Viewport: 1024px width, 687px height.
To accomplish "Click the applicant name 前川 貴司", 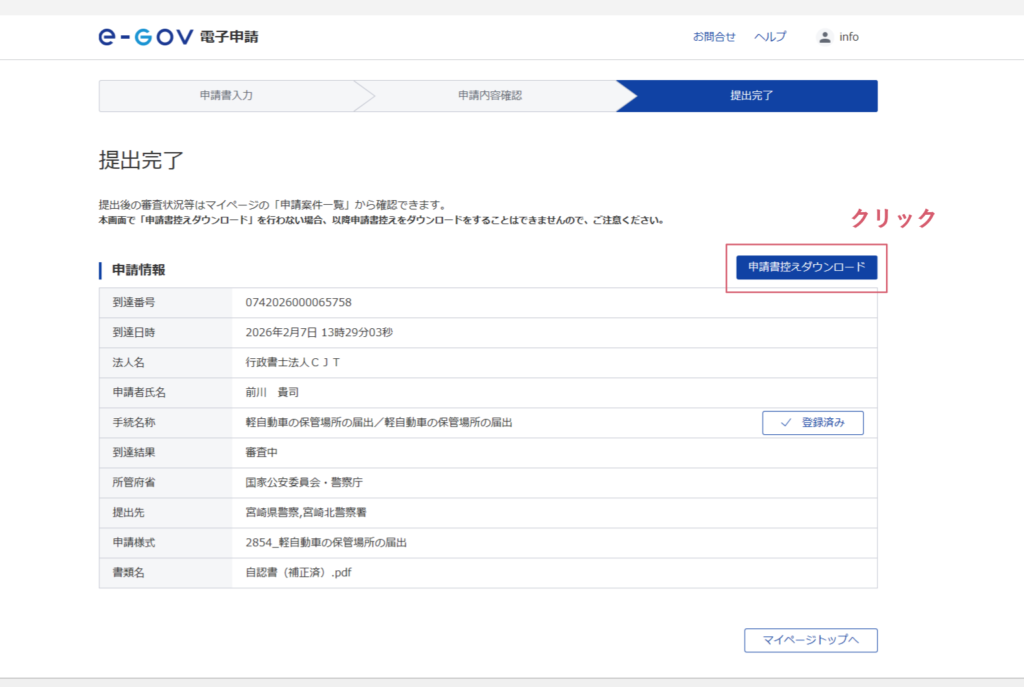I will (x=272, y=393).
